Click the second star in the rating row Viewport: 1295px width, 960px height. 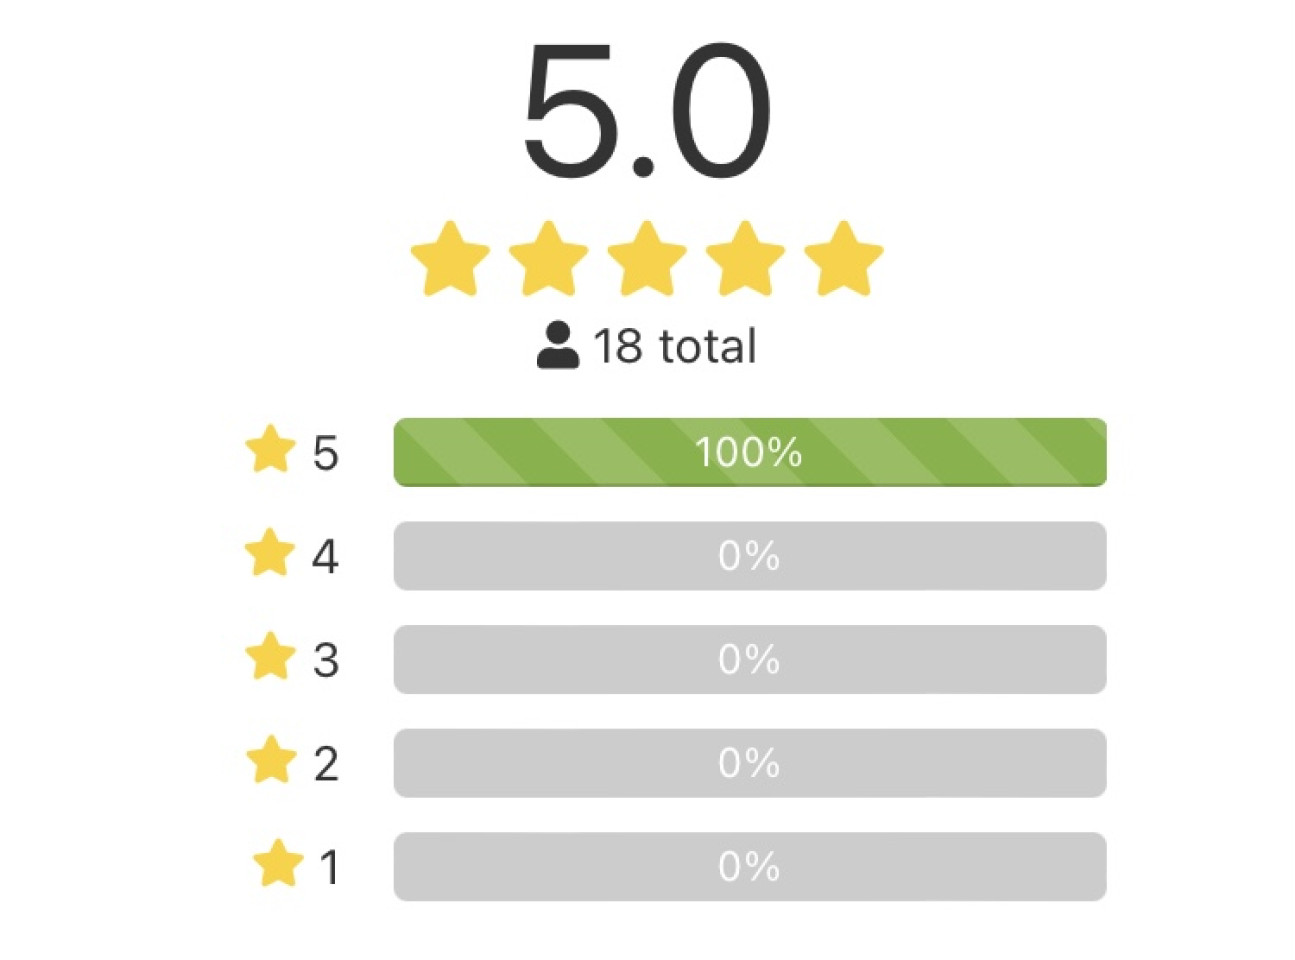tap(548, 259)
